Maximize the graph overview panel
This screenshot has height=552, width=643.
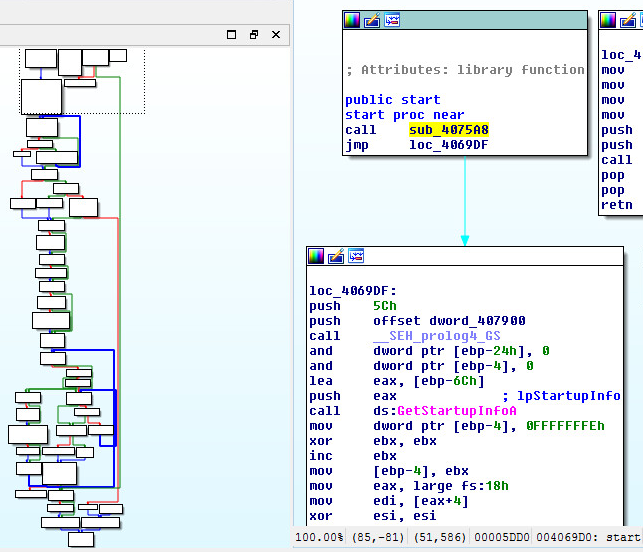(x=232, y=35)
